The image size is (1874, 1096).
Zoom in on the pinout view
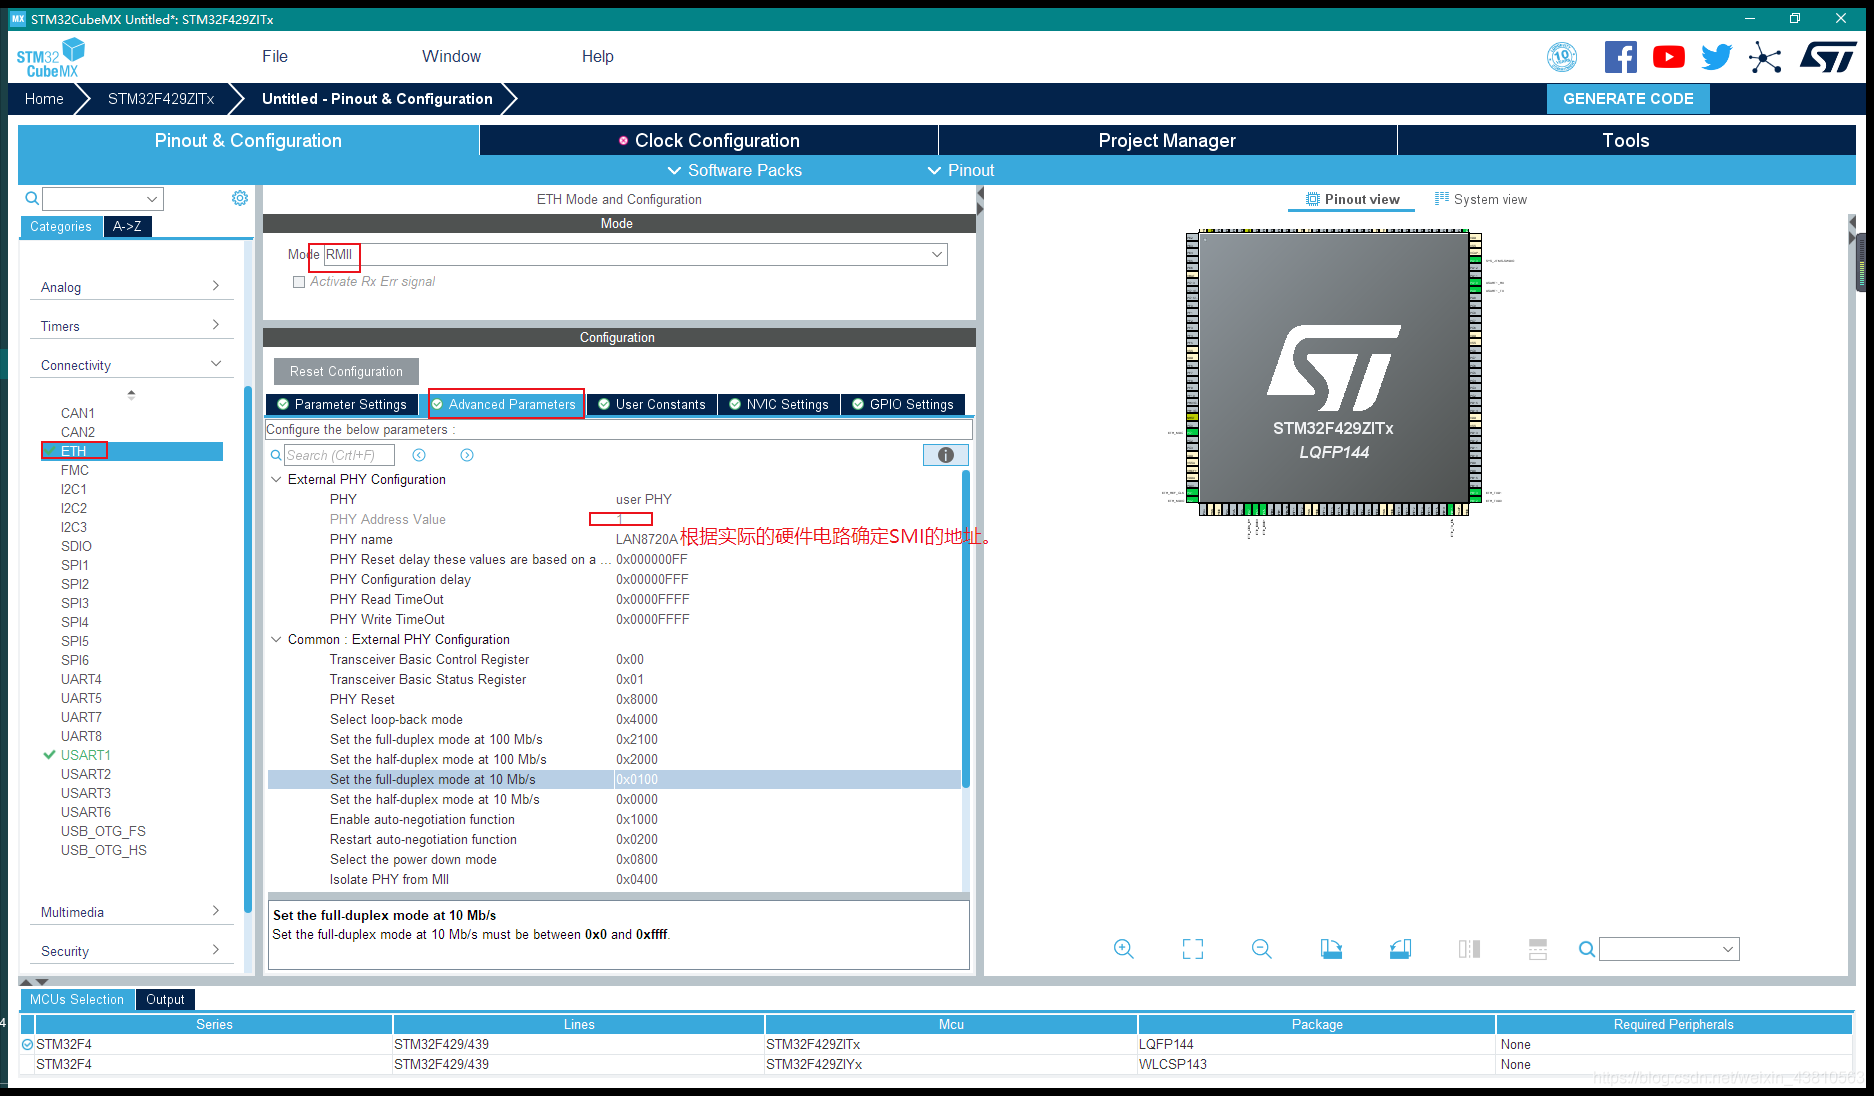pos(1124,949)
